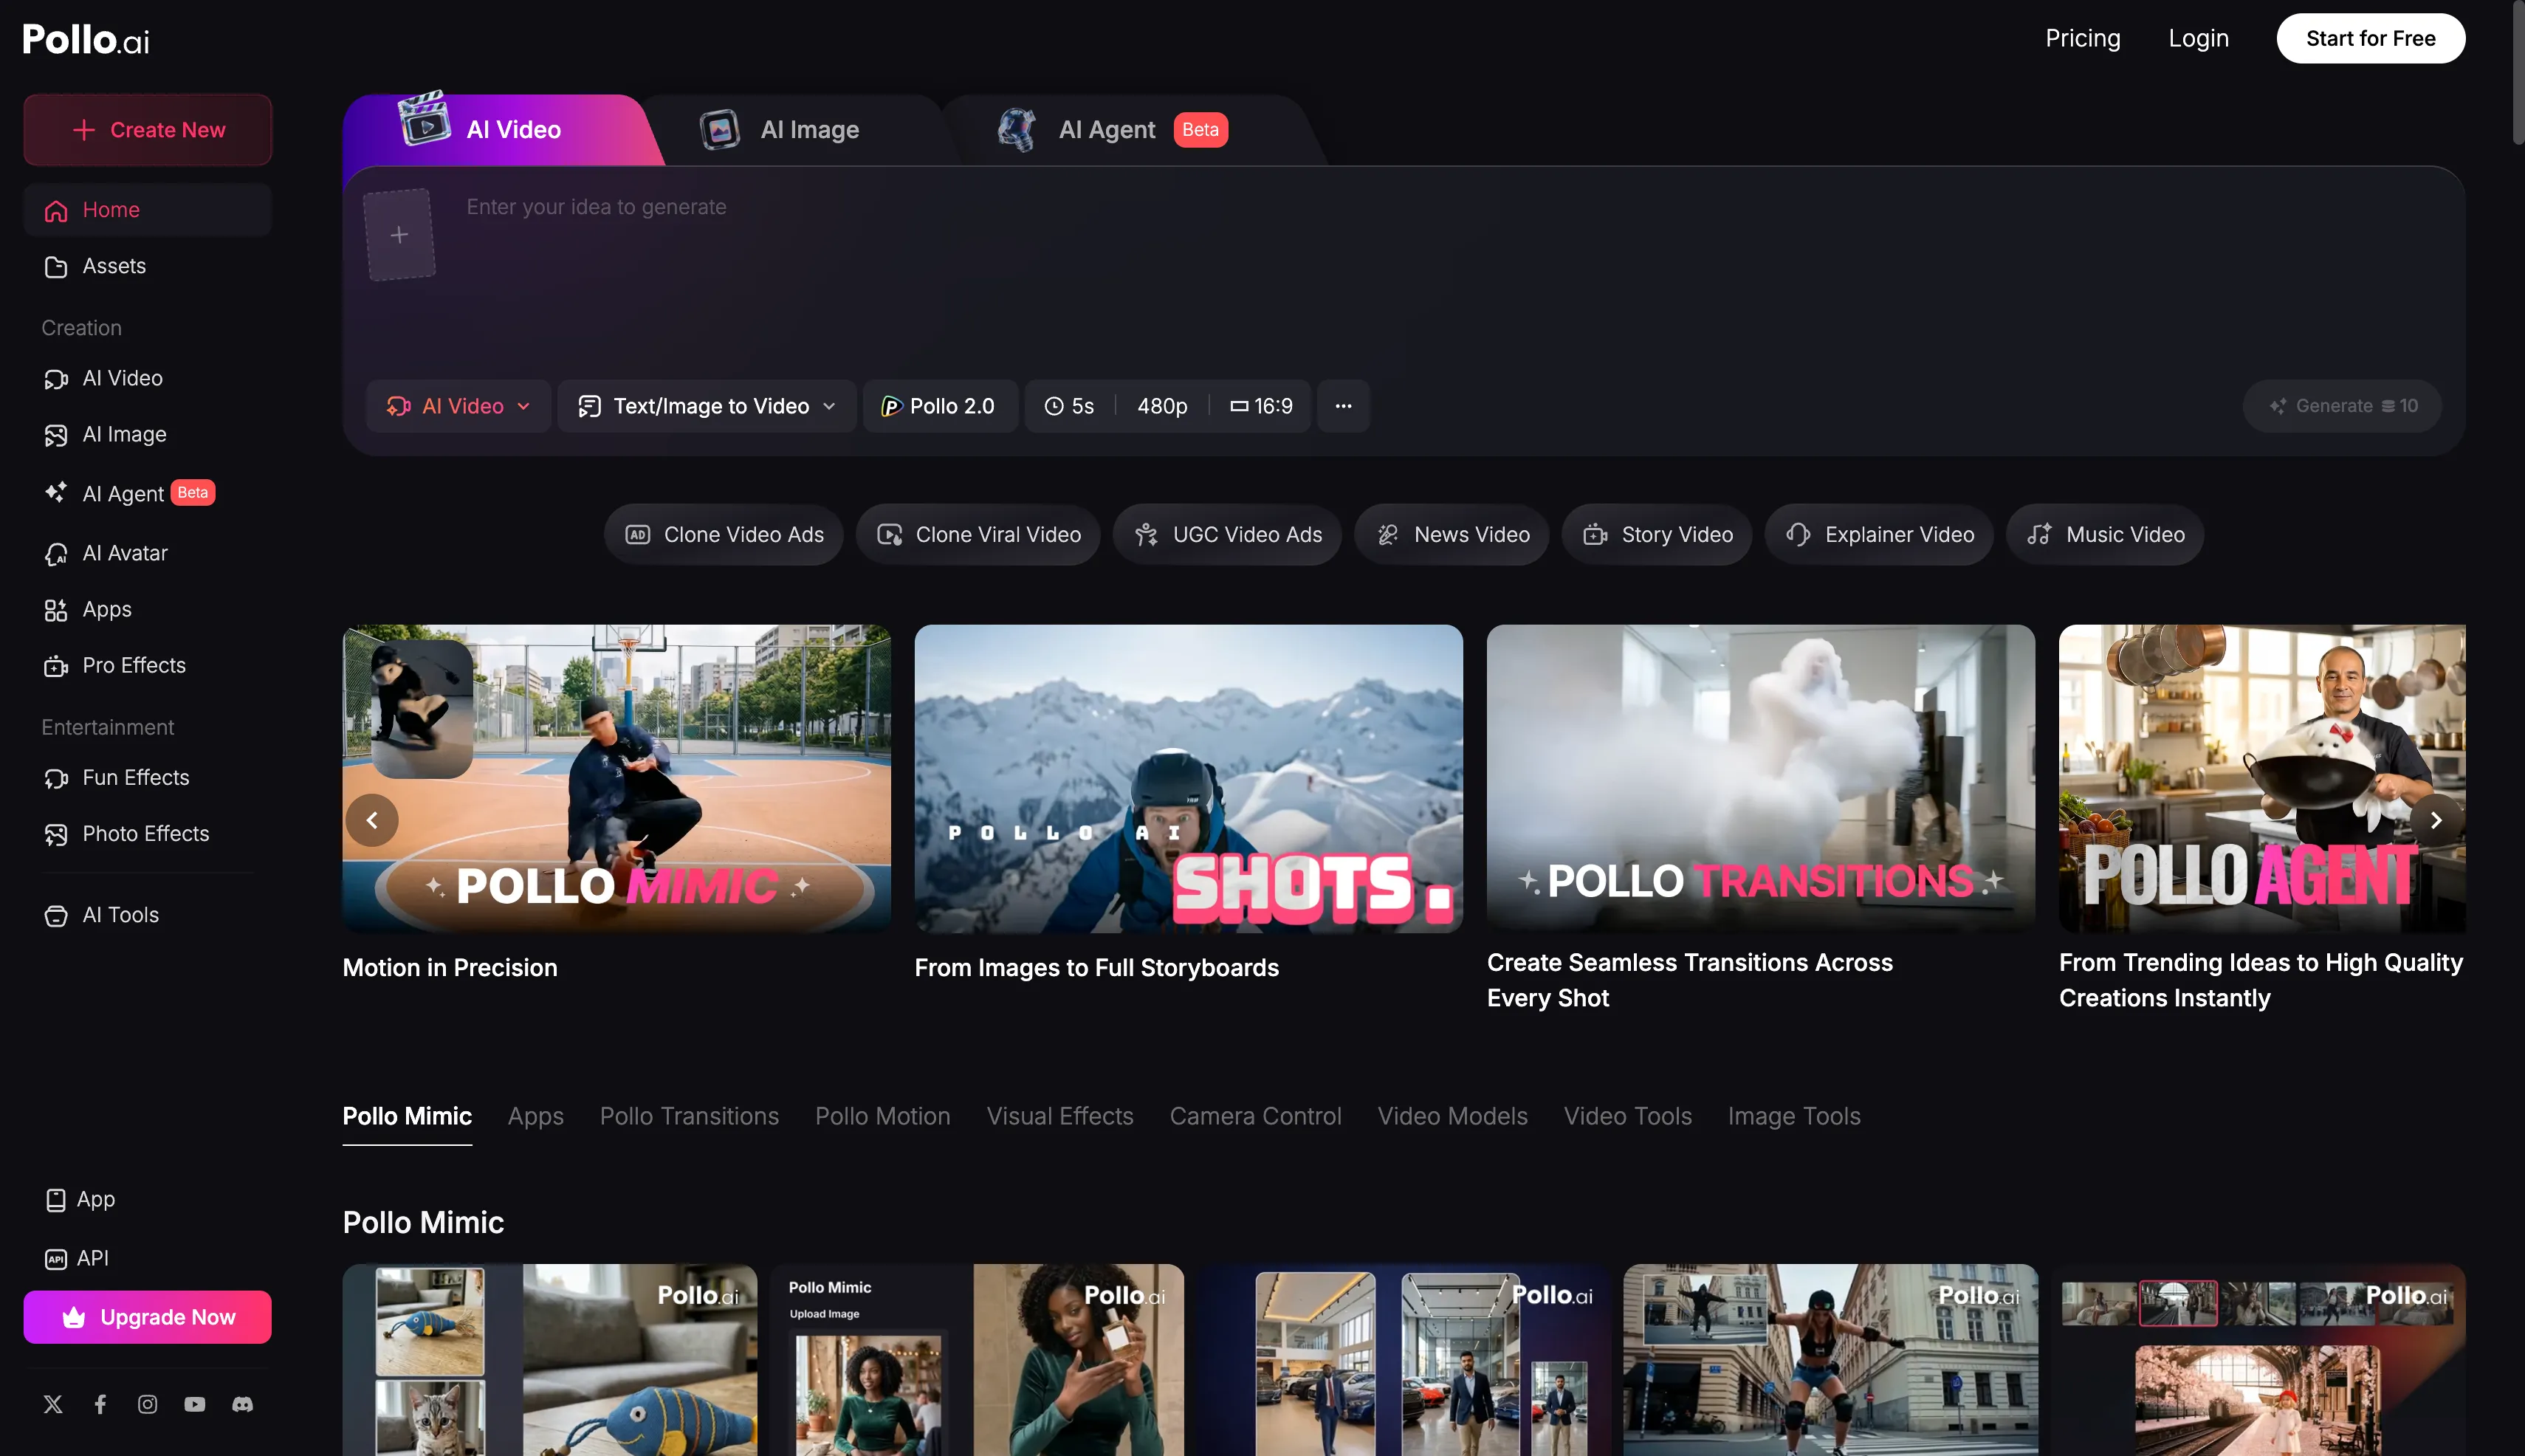2525x1456 pixels.
Task: Expand the AI Video mode dropdown
Action: click(459, 406)
